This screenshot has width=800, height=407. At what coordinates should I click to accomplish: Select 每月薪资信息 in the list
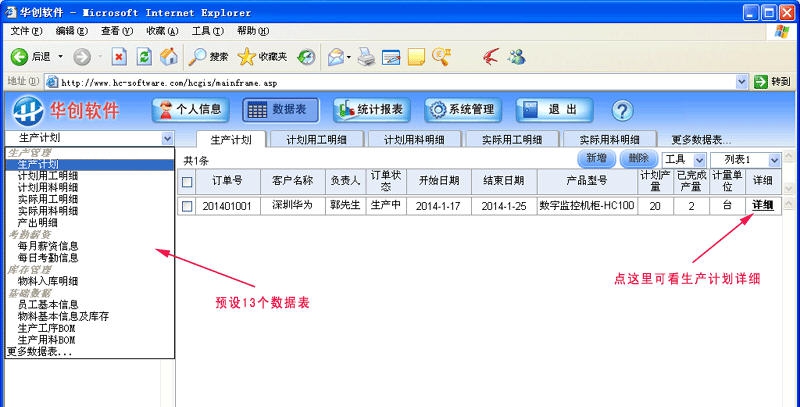tap(89, 246)
